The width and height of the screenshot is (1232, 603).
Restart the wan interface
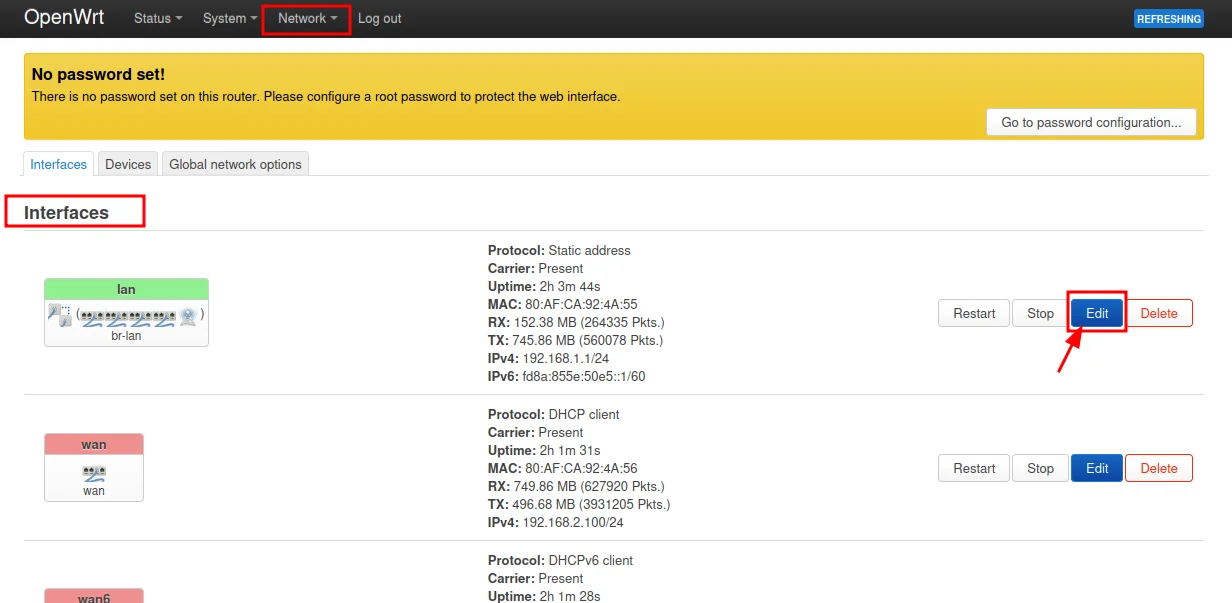pyautogui.click(x=974, y=468)
